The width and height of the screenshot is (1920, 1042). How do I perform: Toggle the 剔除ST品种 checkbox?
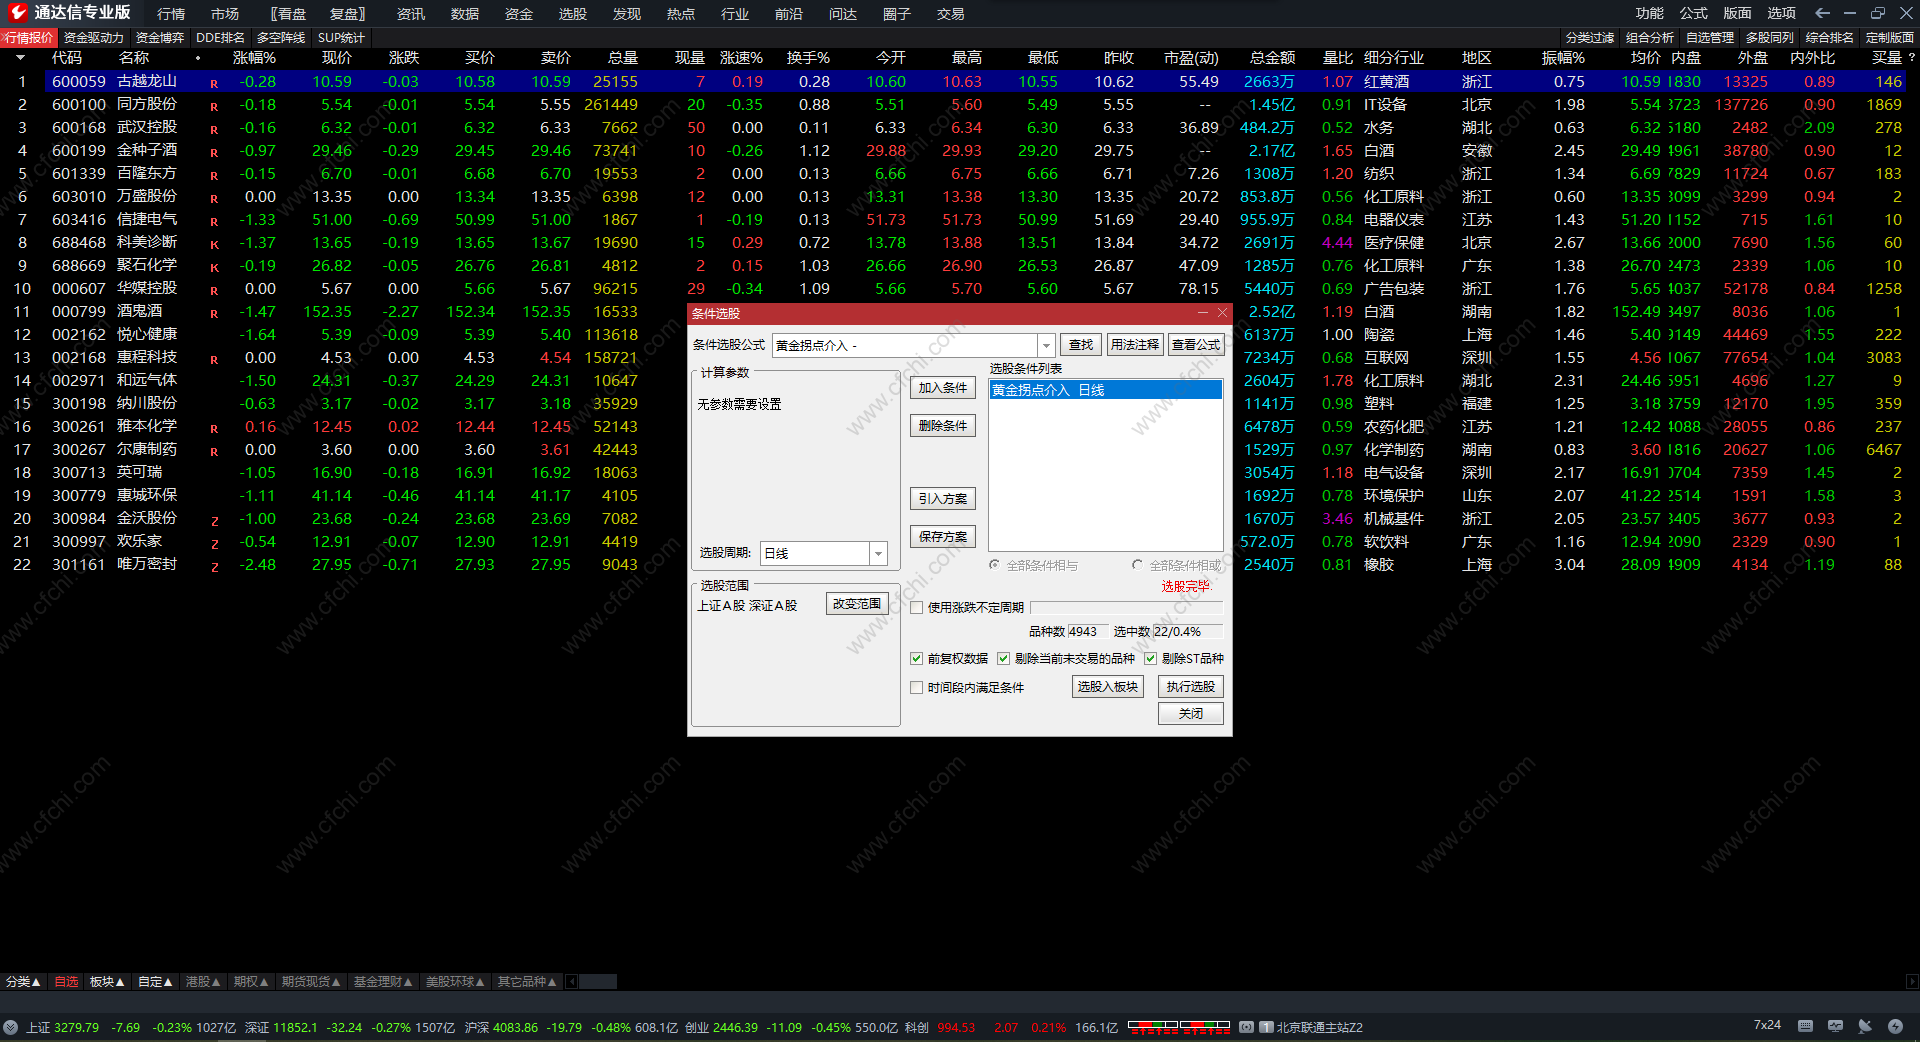1150,658
